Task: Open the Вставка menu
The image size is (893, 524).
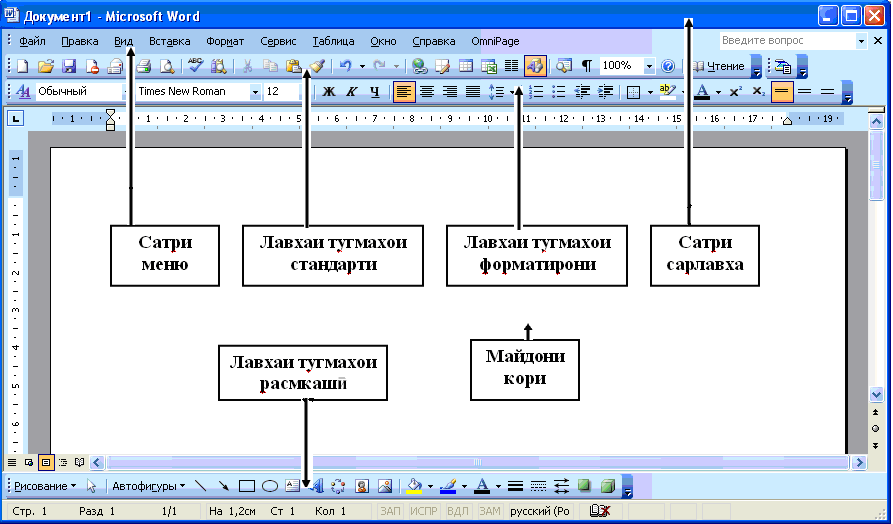Action: [169, 41]
